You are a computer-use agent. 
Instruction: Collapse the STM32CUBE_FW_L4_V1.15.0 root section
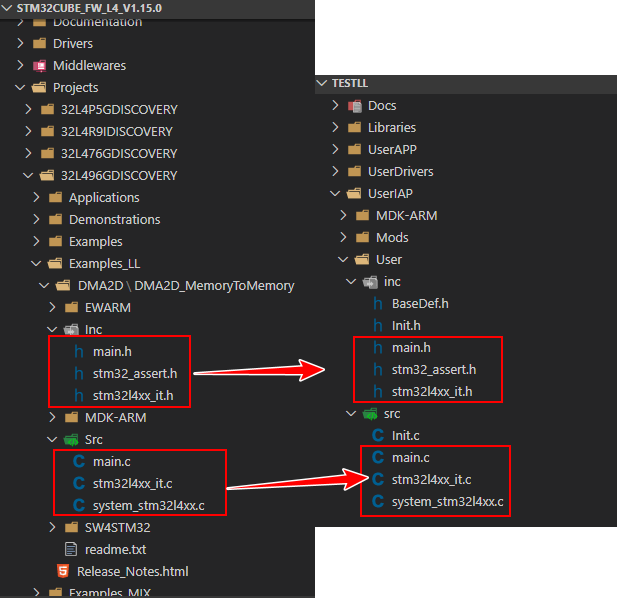(7, 8)
